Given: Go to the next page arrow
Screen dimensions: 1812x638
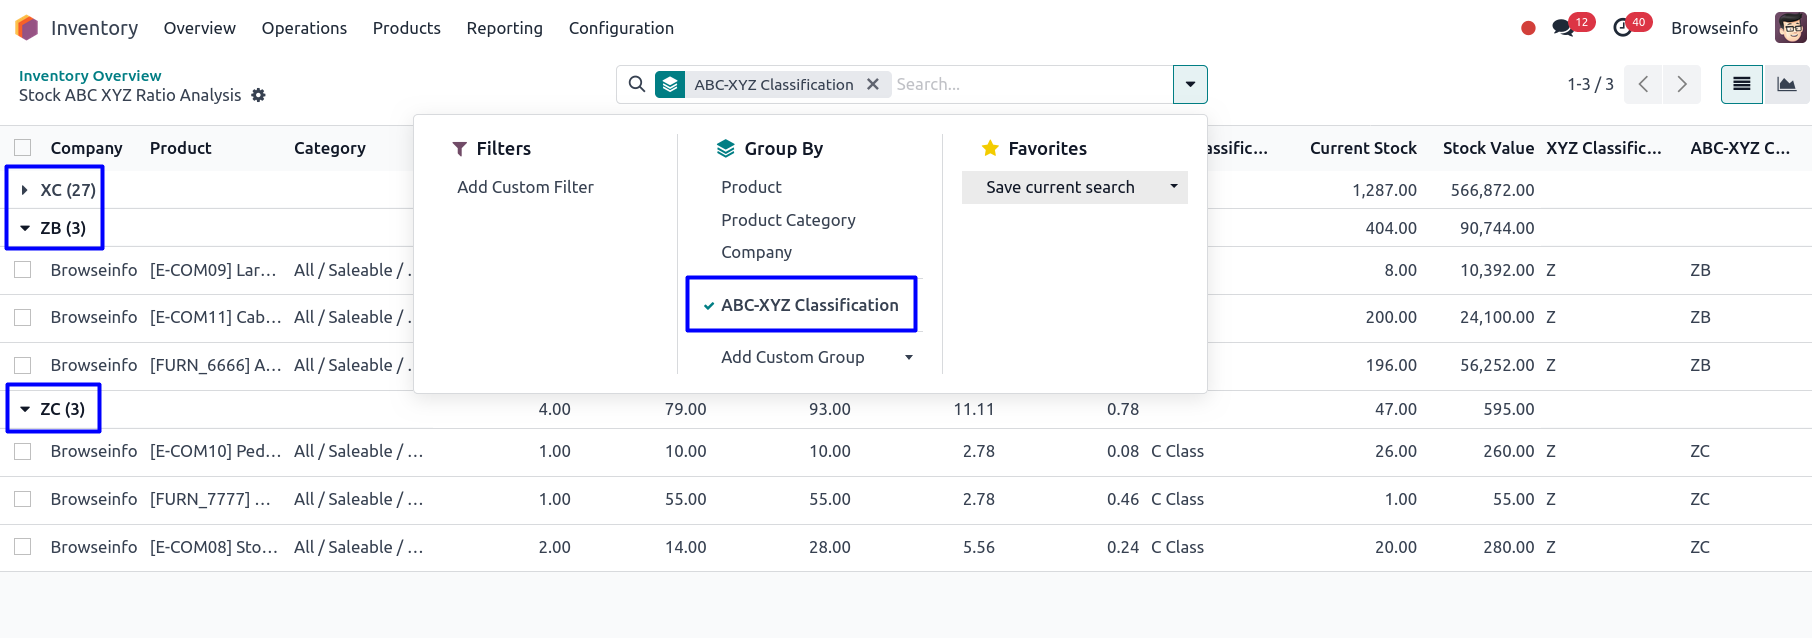Looking at the screenshot, I should [1682, 85].
